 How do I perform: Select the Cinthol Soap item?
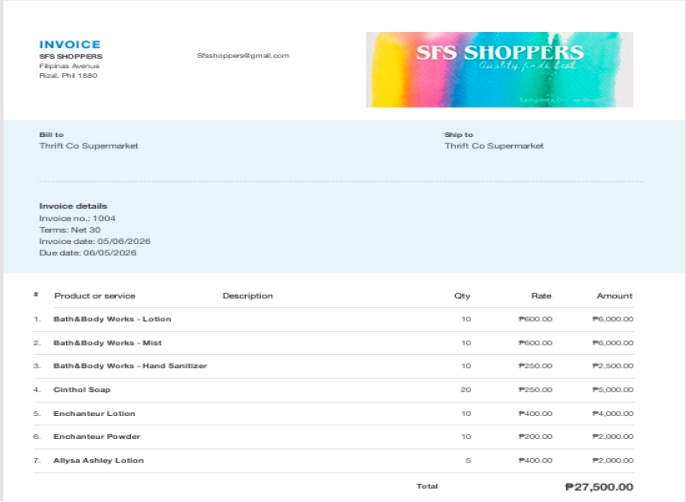(x=82, y=390)
